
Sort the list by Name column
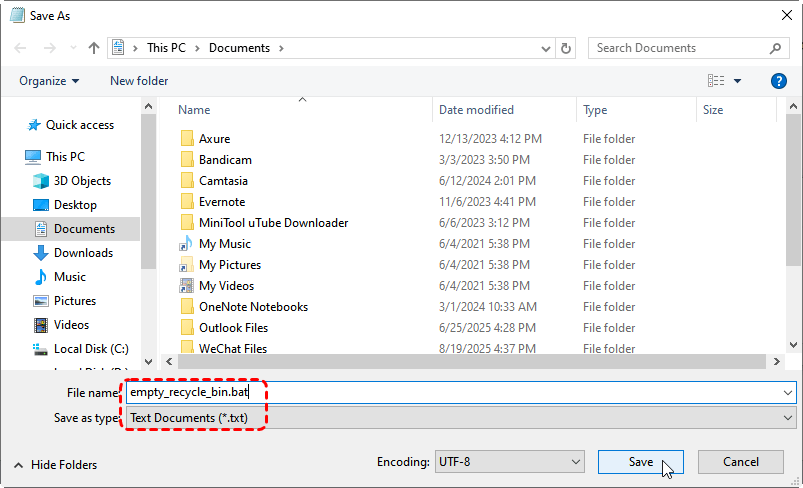pyautogui.click(x=194, y=110)
